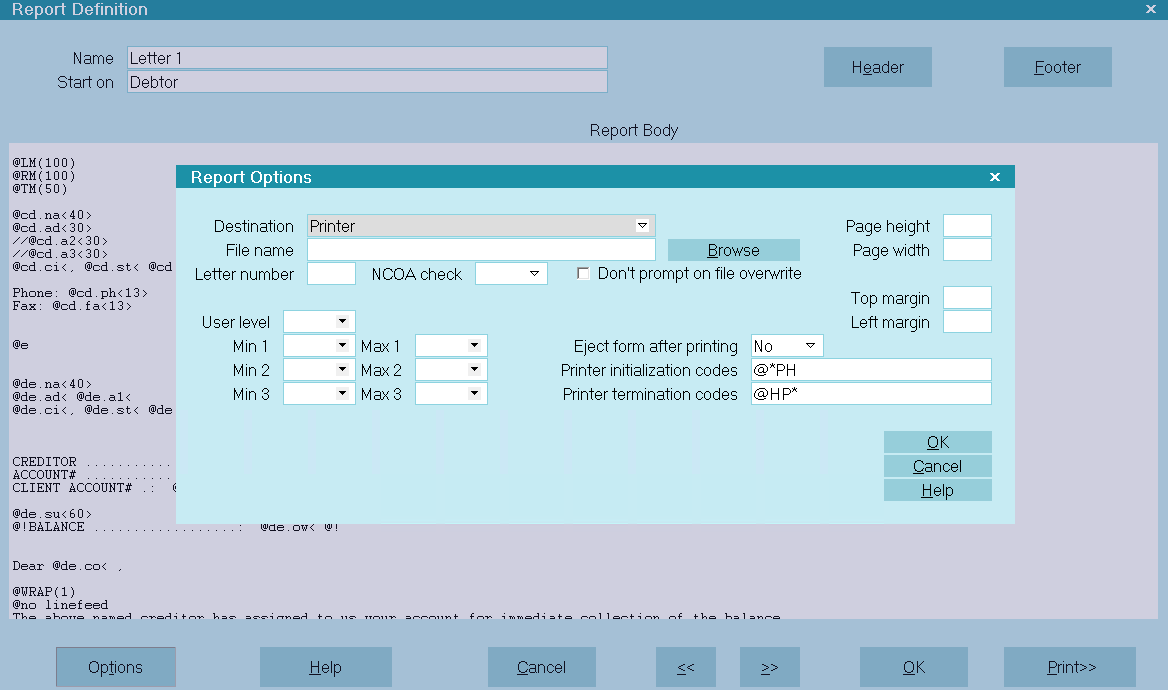Image resolution: width=1168 pixels, height=690 pixels.
Task: Click the Header button
Action: coord(877,68)
